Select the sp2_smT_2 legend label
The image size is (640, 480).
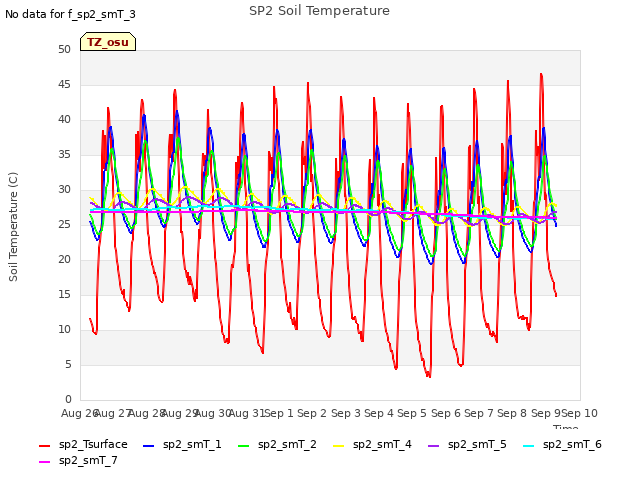pos(287,444)
